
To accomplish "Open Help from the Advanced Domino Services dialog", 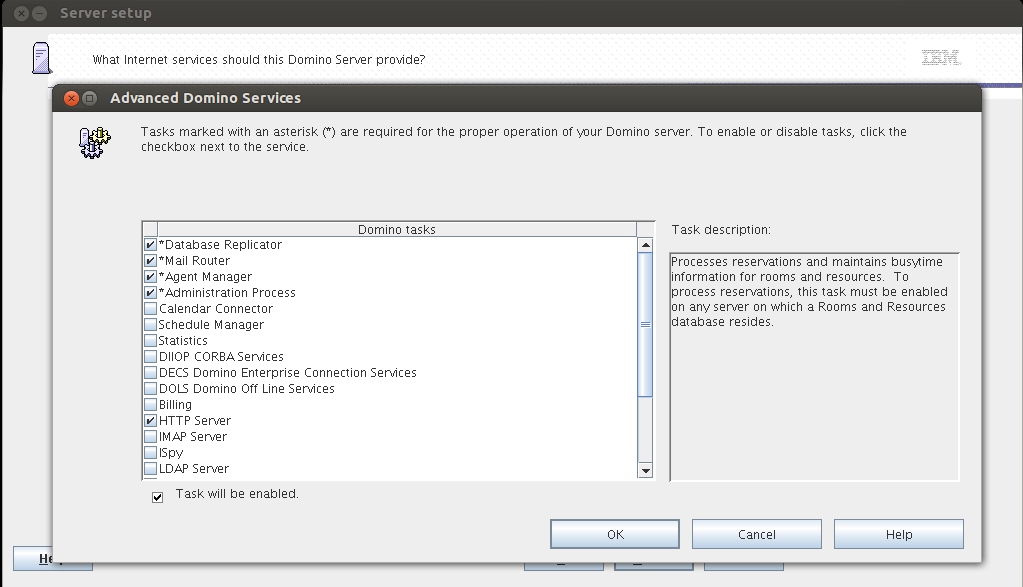I will [x=898, y=533].
